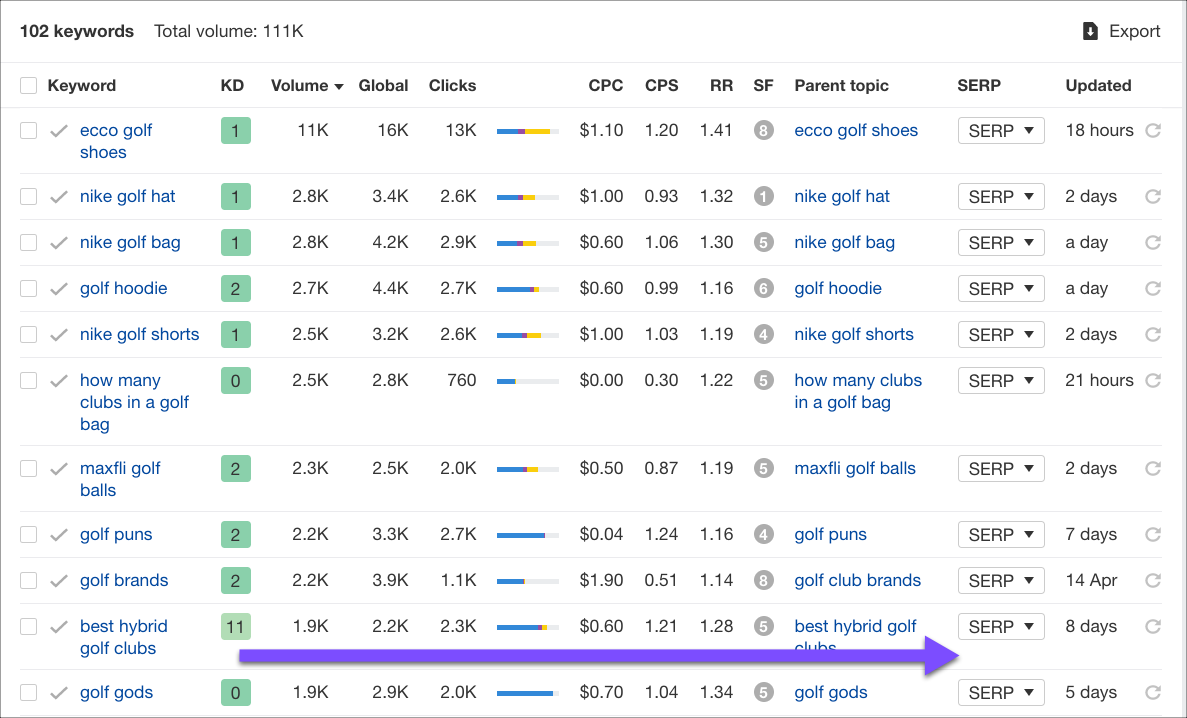This screenshot has width=1187, height=718.
Task: Sort by the Volume column header
Action: click(x=307, y=86)
